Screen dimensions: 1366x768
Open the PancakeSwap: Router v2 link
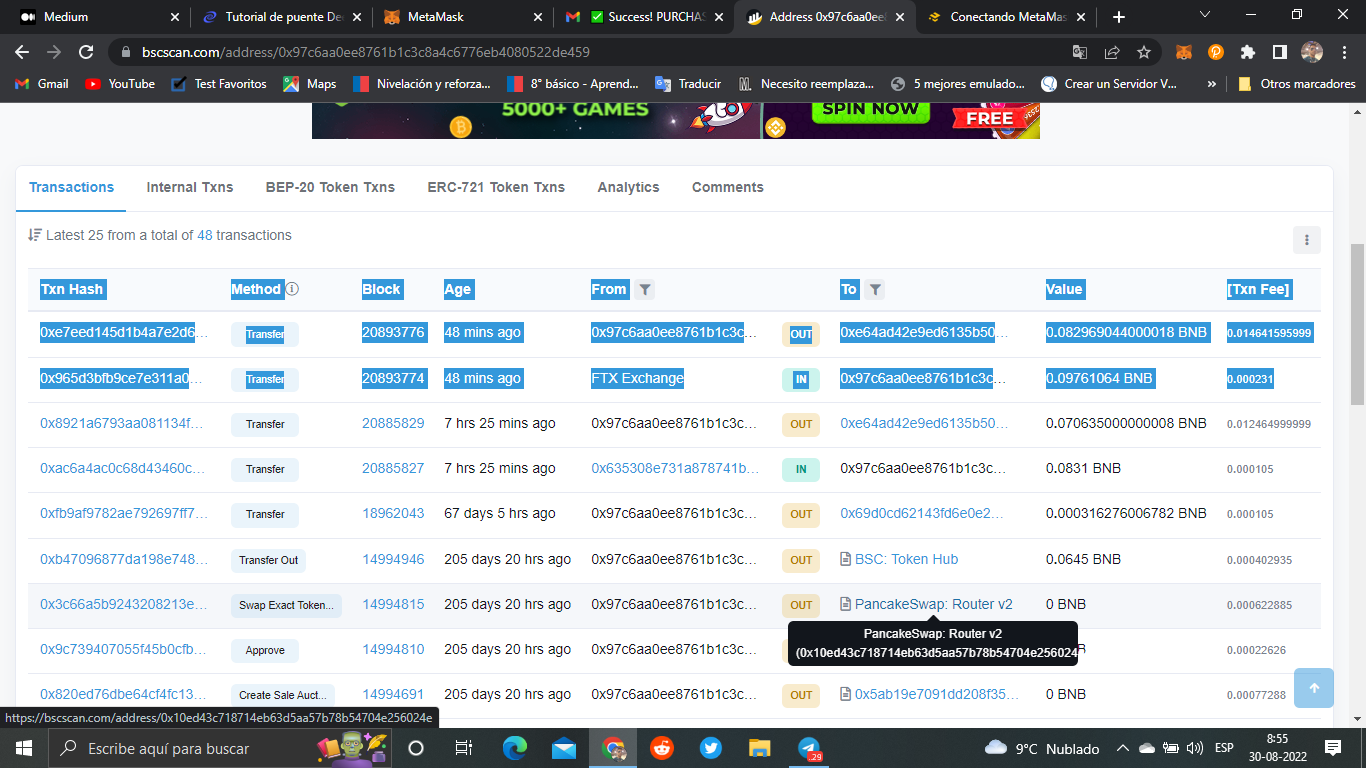click(x=933, y=604)
